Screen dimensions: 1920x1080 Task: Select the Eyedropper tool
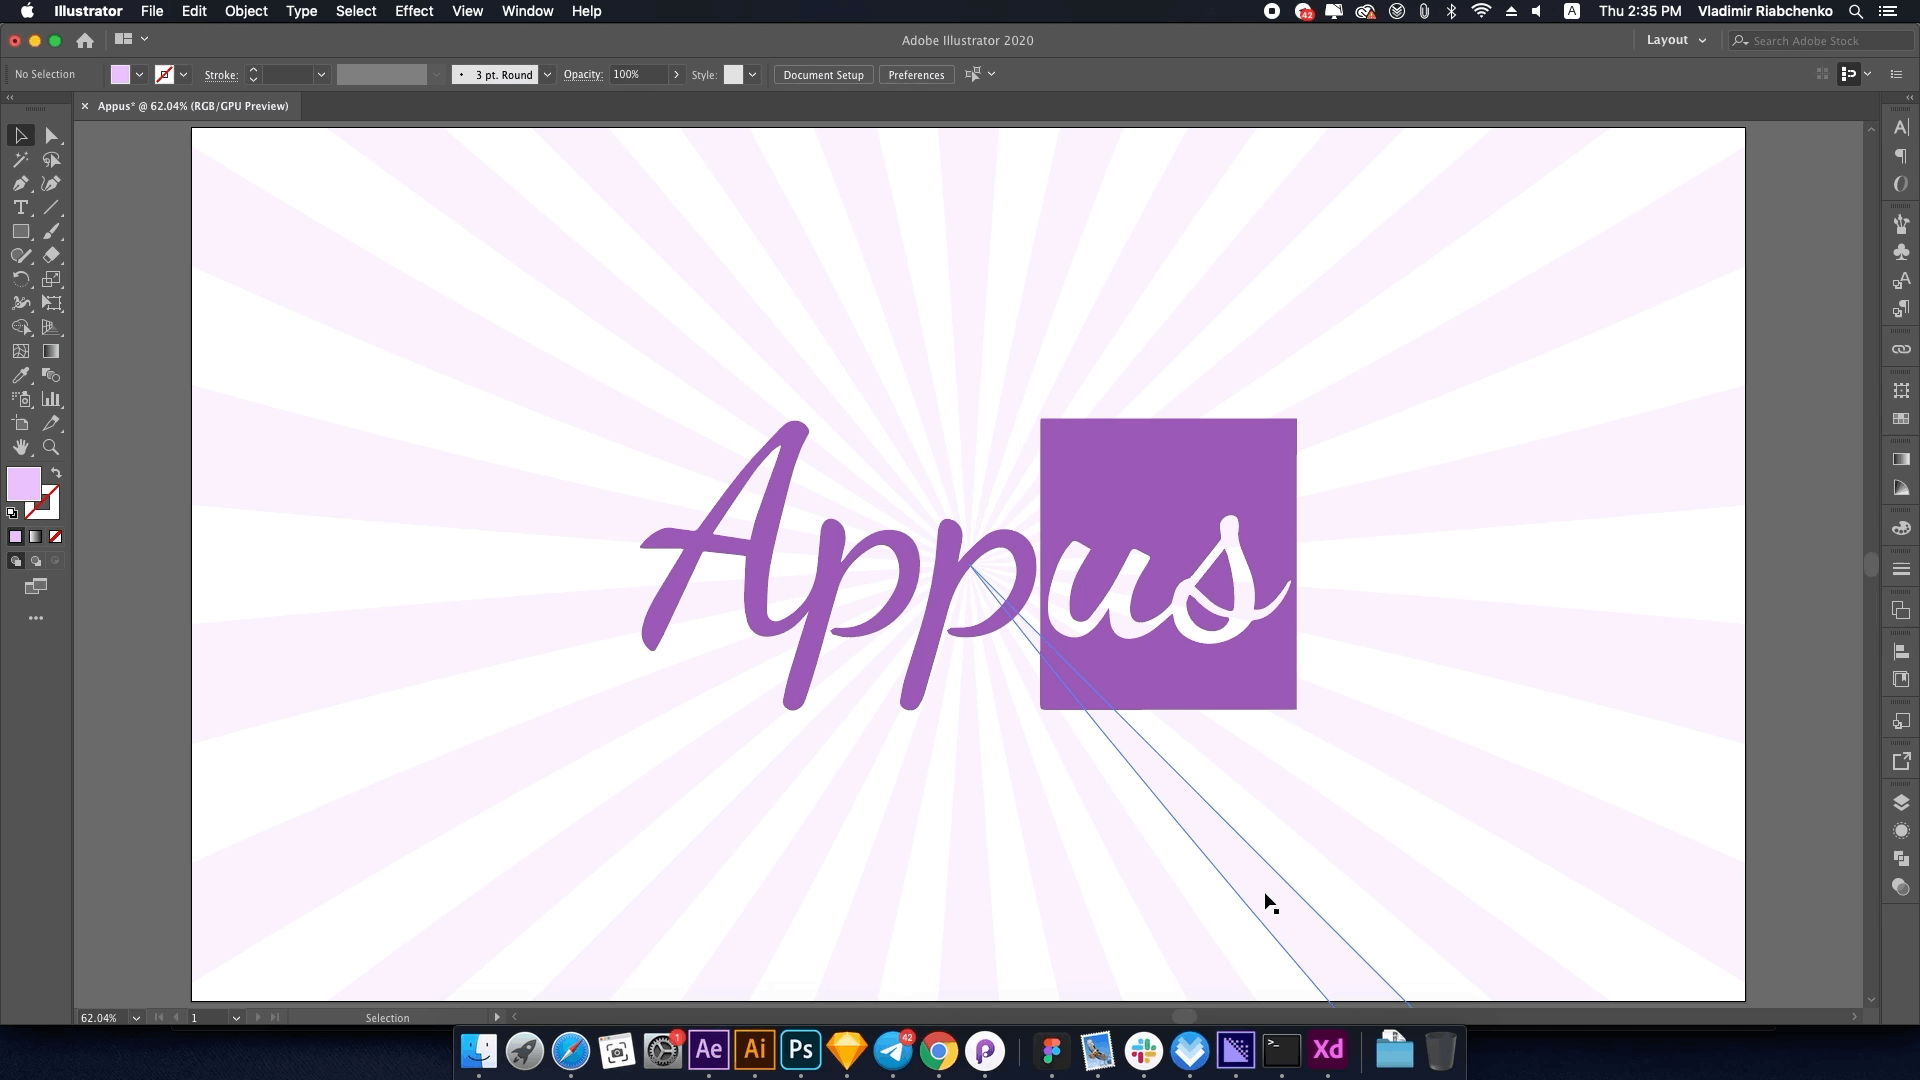(20, 375)
